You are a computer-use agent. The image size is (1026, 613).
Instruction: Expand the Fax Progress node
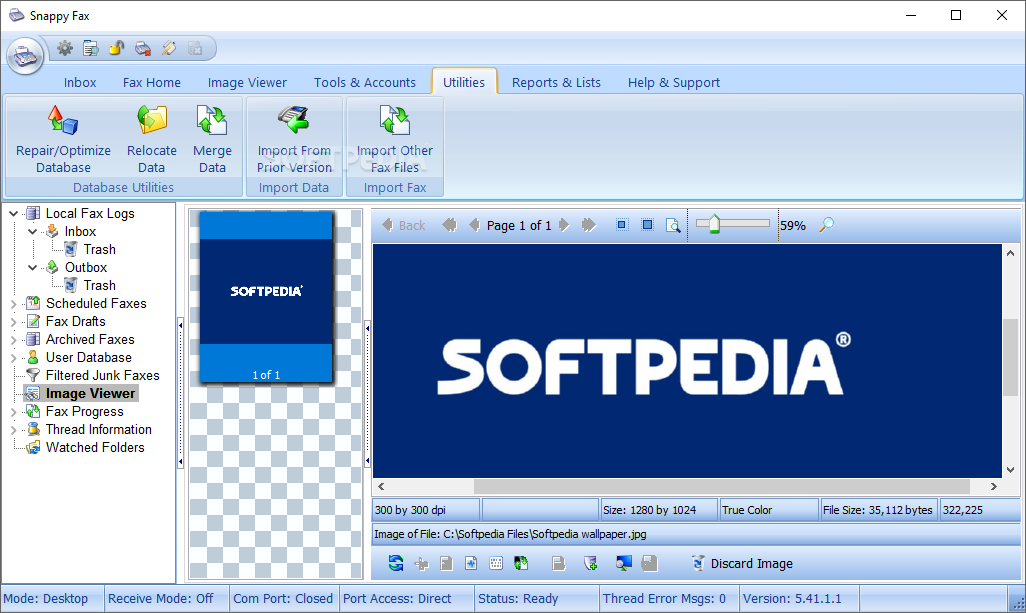point(13,412)
